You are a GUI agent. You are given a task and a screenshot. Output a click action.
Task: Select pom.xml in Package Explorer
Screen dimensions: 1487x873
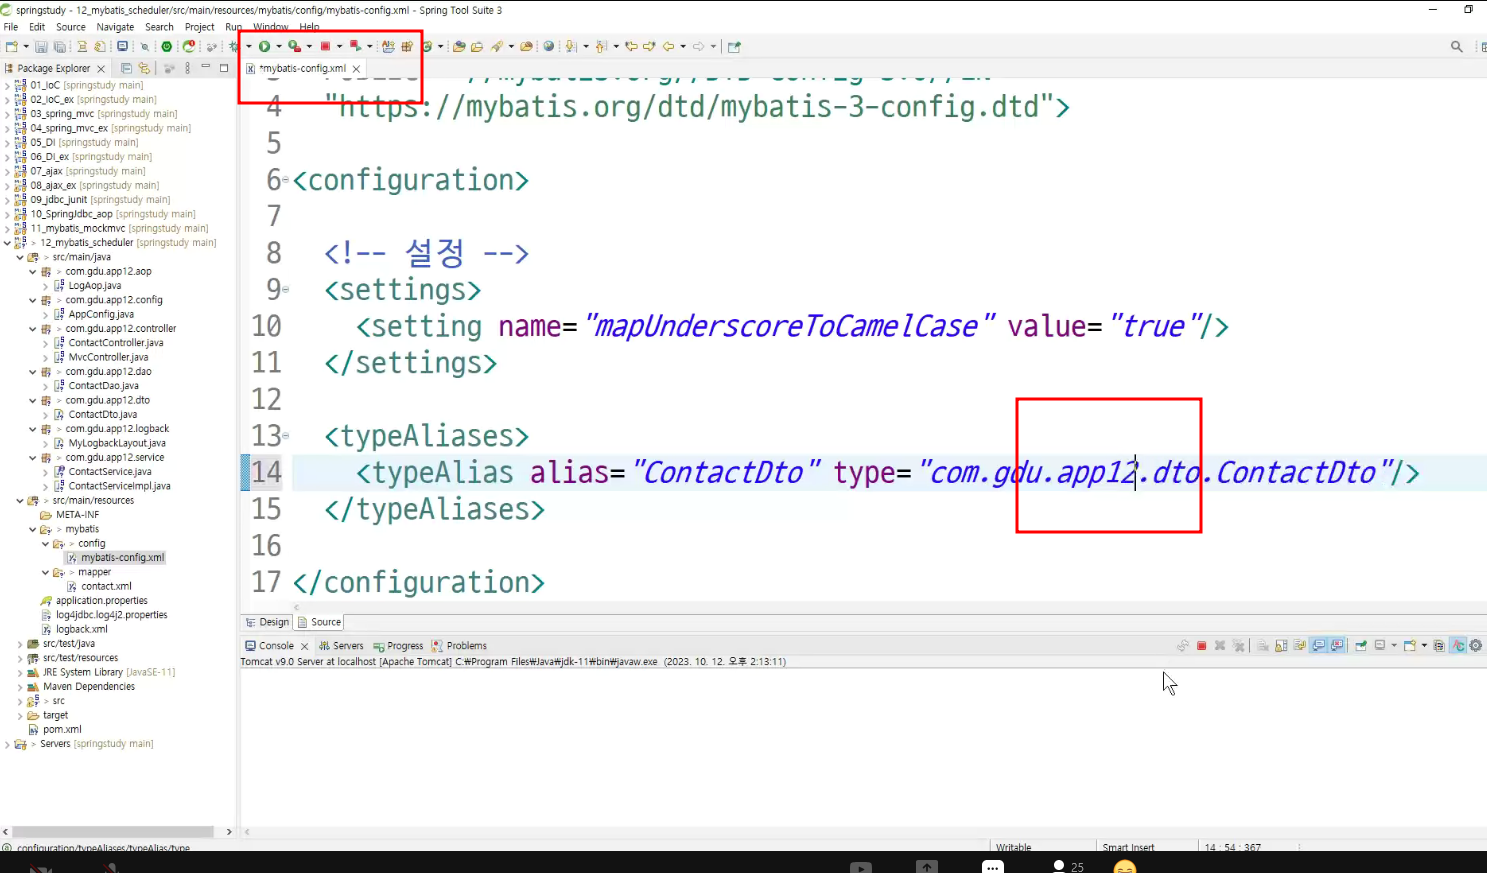coord(62,730)
